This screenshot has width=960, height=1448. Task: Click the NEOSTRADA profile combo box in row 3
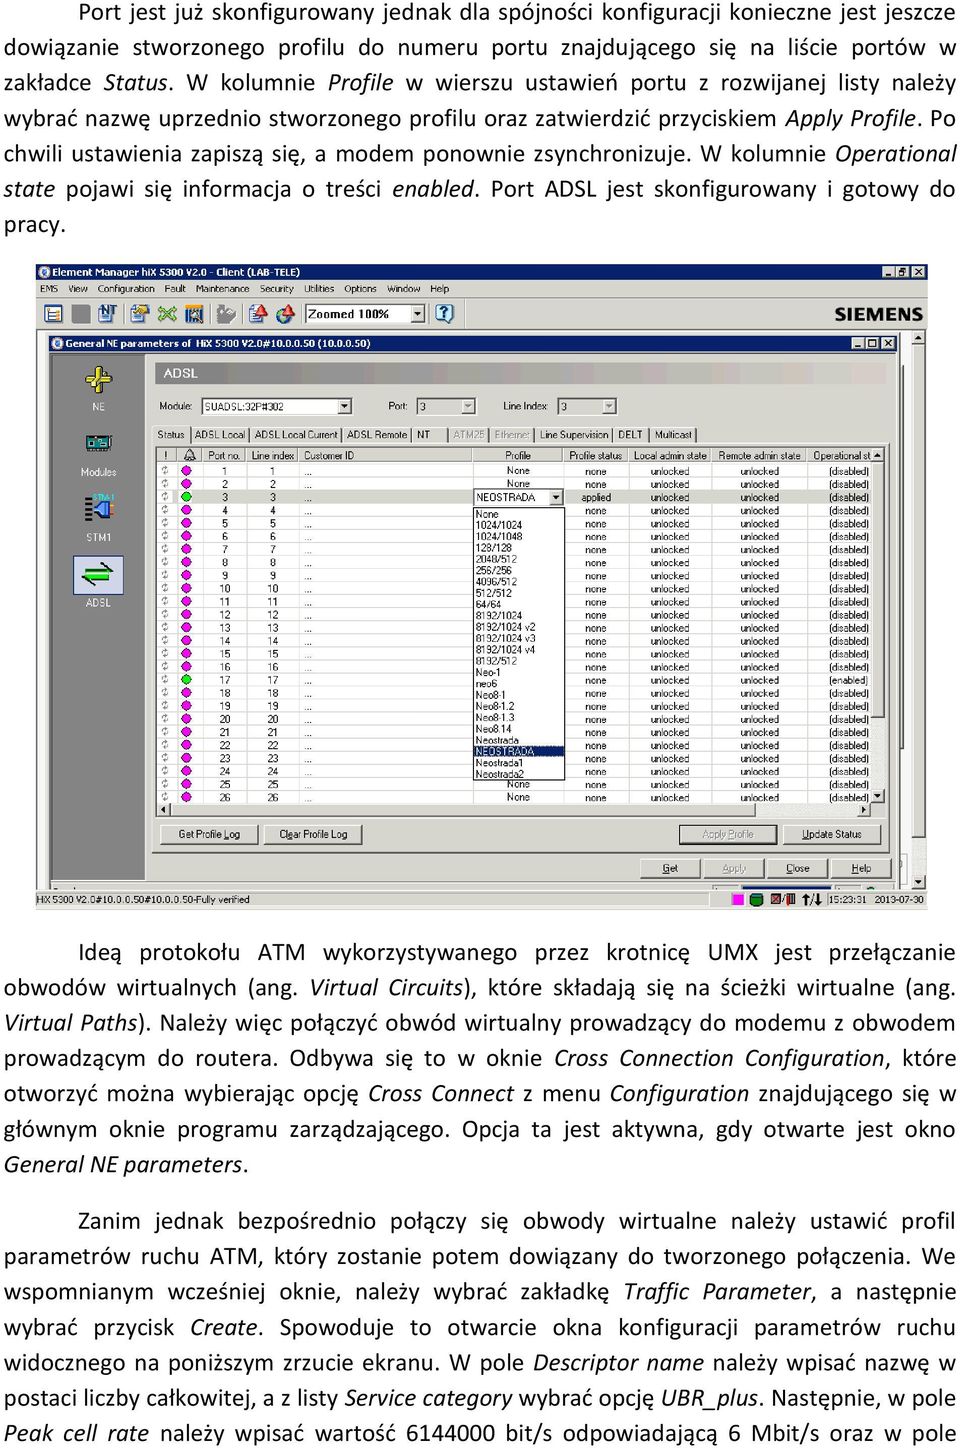pos(518,497)
